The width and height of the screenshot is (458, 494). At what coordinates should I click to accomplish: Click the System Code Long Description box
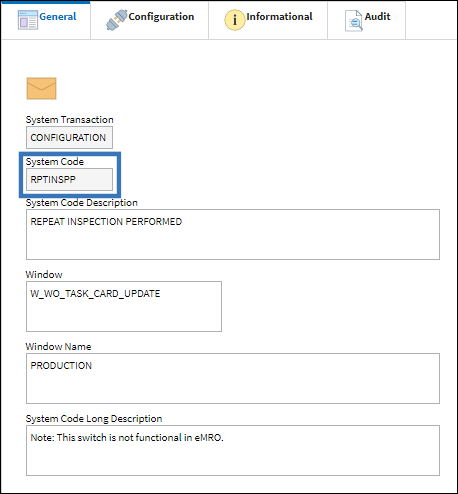233,450
